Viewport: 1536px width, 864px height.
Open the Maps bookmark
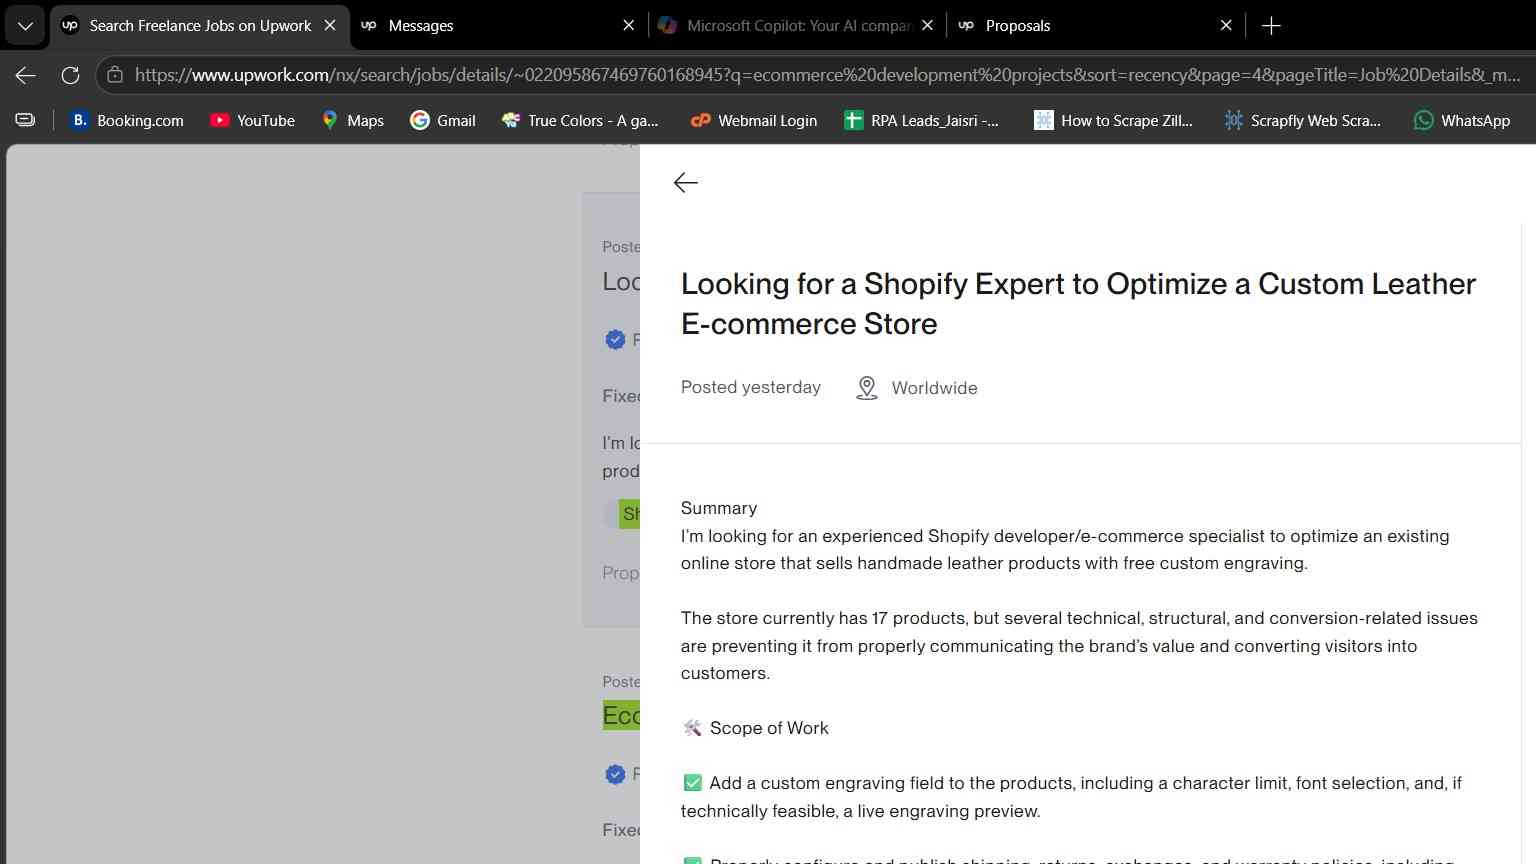[352, 120]
